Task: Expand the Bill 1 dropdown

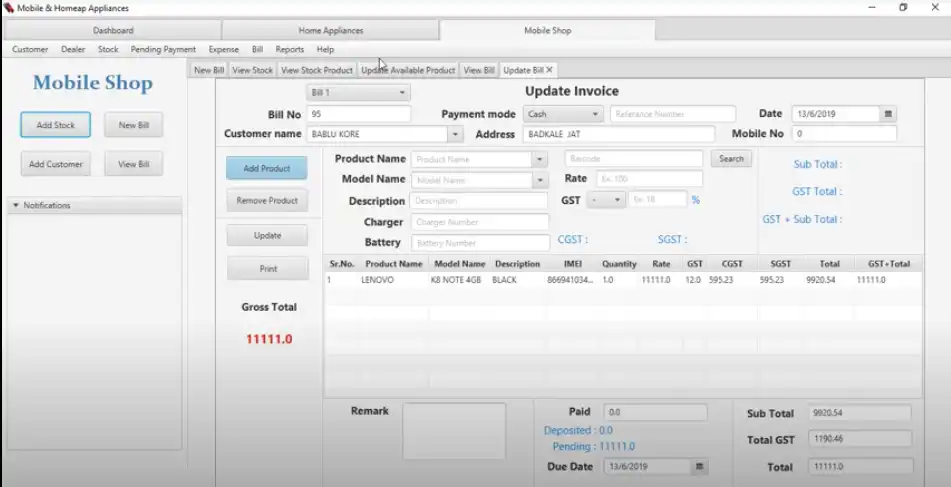Action: pos(403,93)
